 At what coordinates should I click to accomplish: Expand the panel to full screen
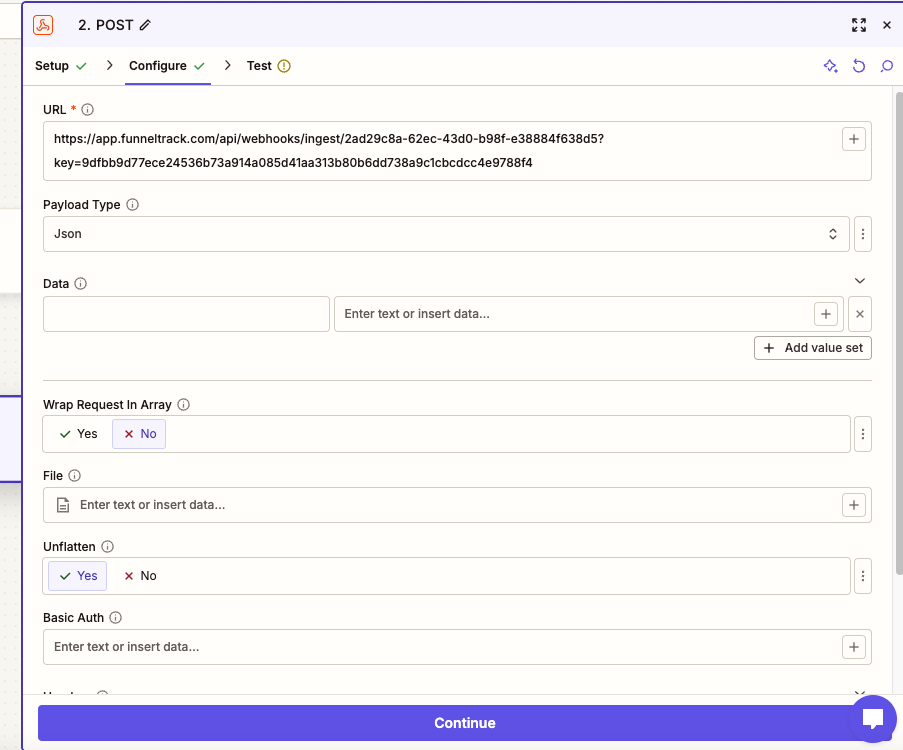[x=859, y=25]
